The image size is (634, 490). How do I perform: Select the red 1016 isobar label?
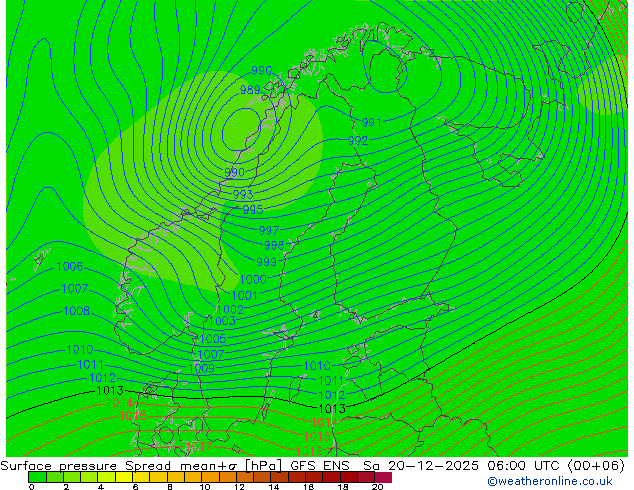click(309, 451)
